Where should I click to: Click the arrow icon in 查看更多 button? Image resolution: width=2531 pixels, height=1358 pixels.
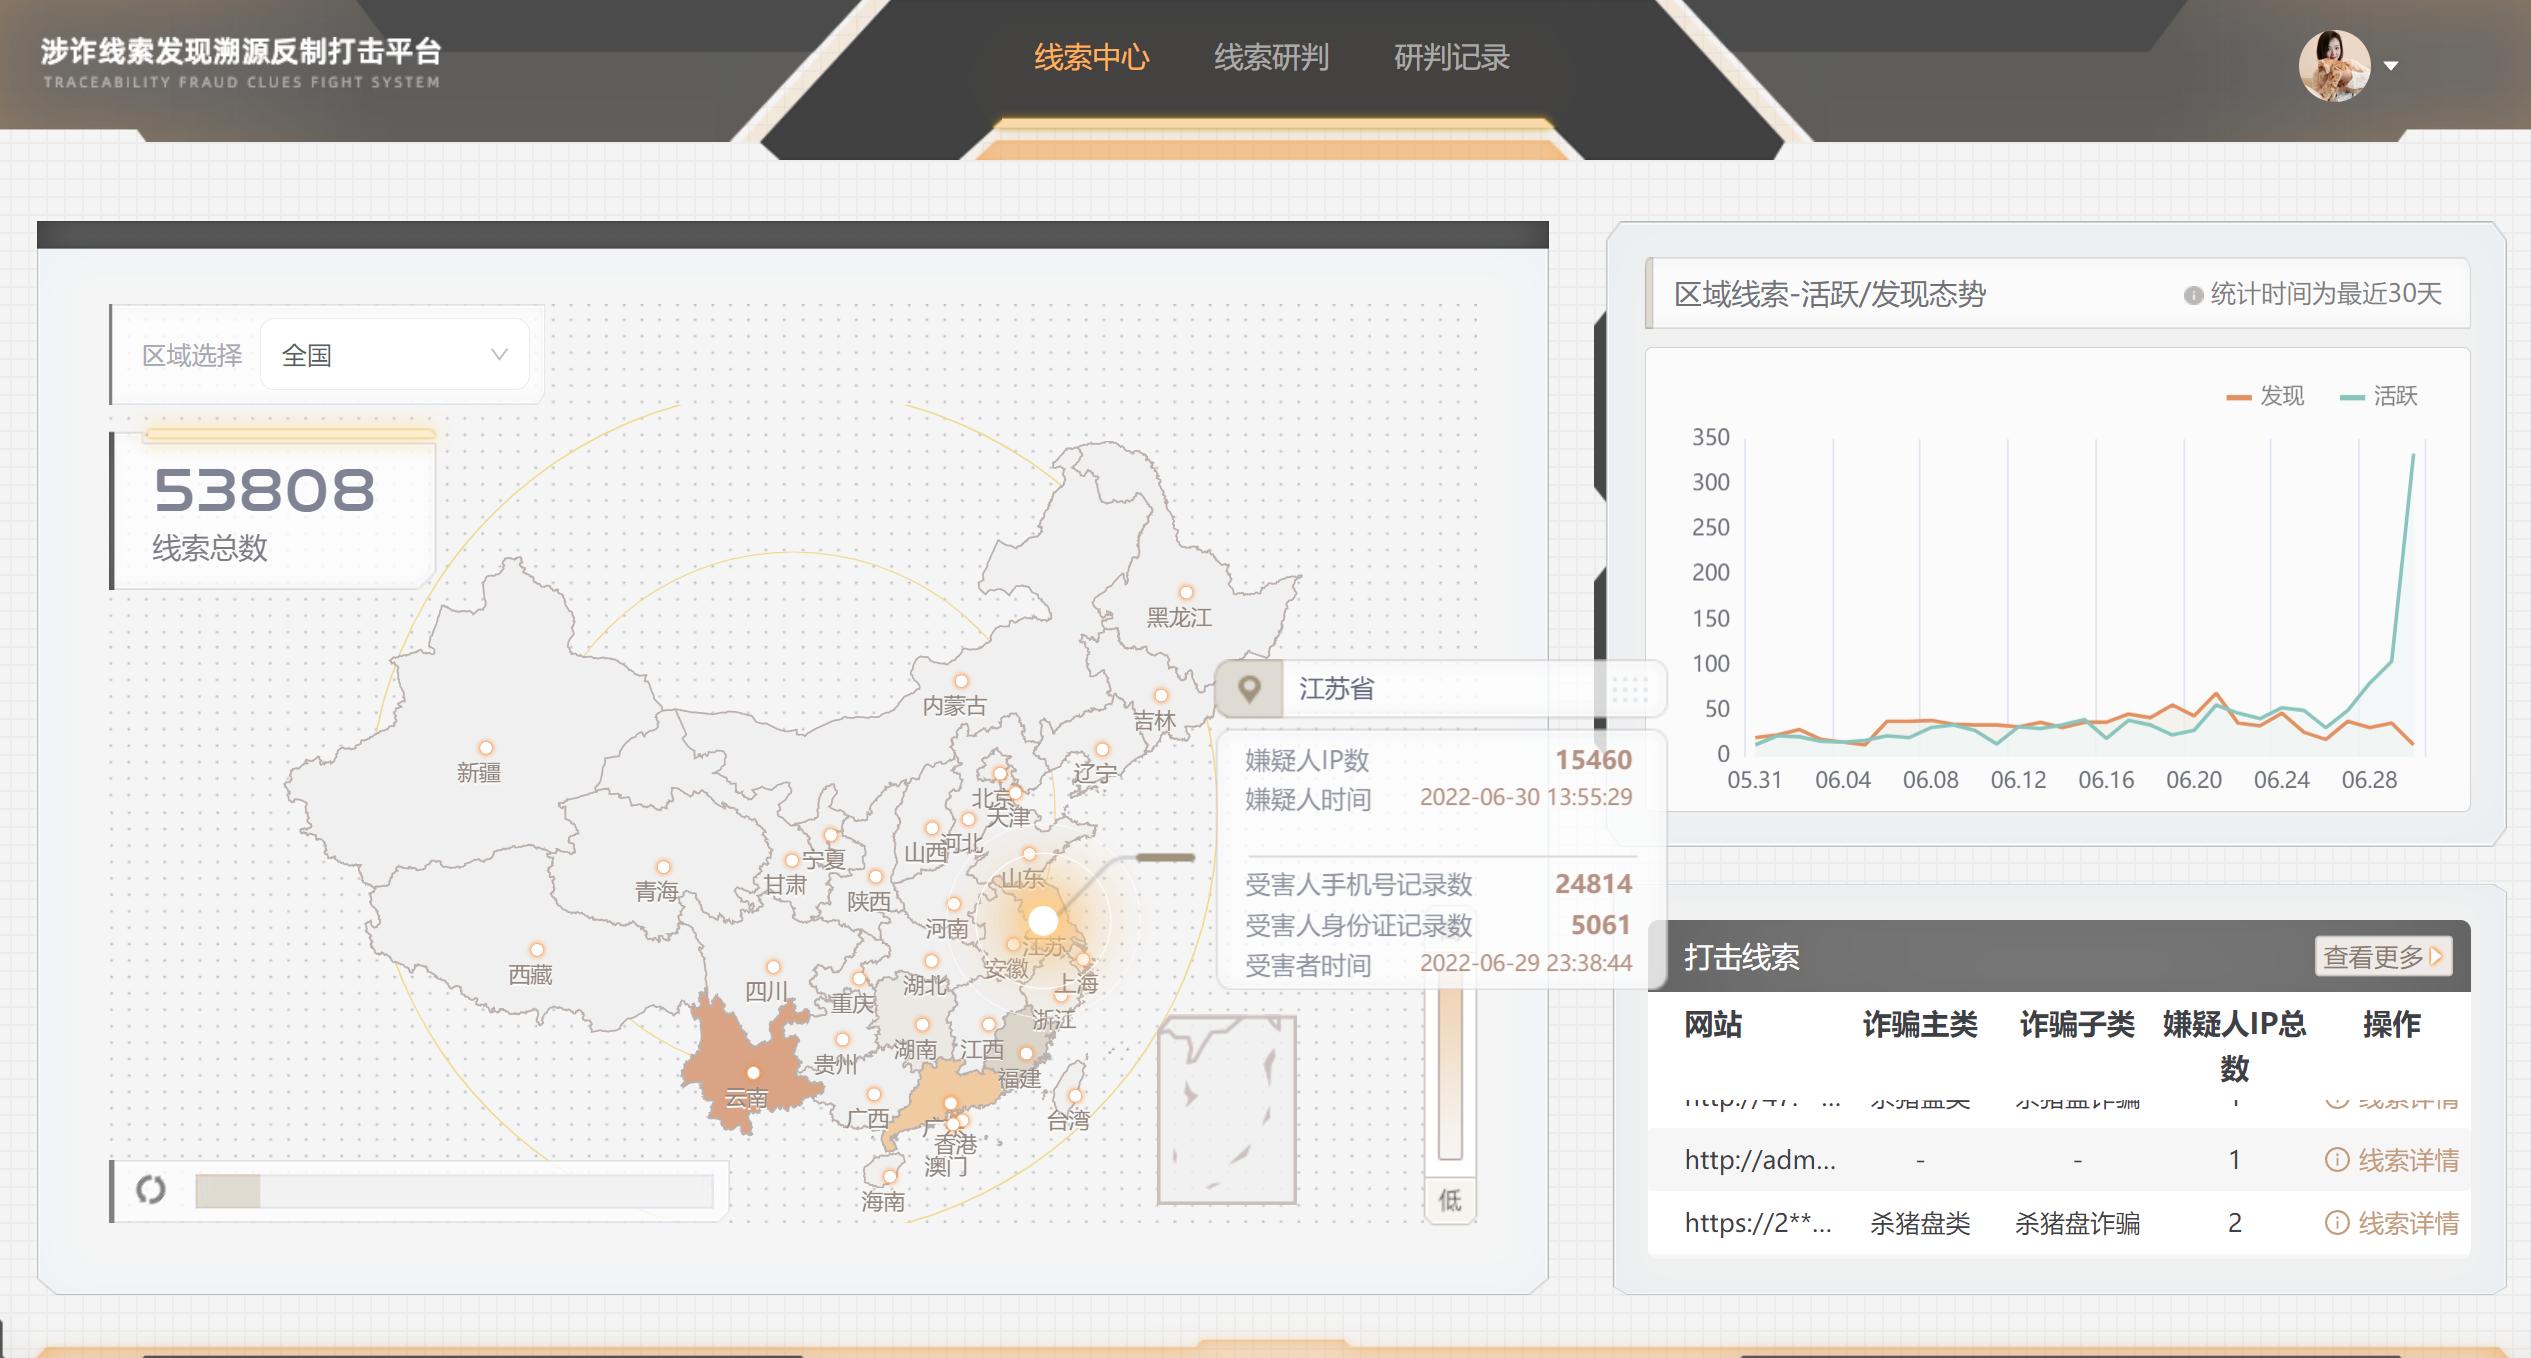click(2437, 956)
